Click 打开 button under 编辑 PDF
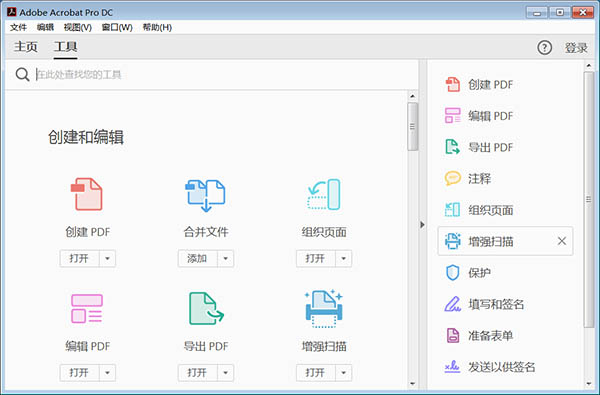600x395 pixels. click(79, 372)
